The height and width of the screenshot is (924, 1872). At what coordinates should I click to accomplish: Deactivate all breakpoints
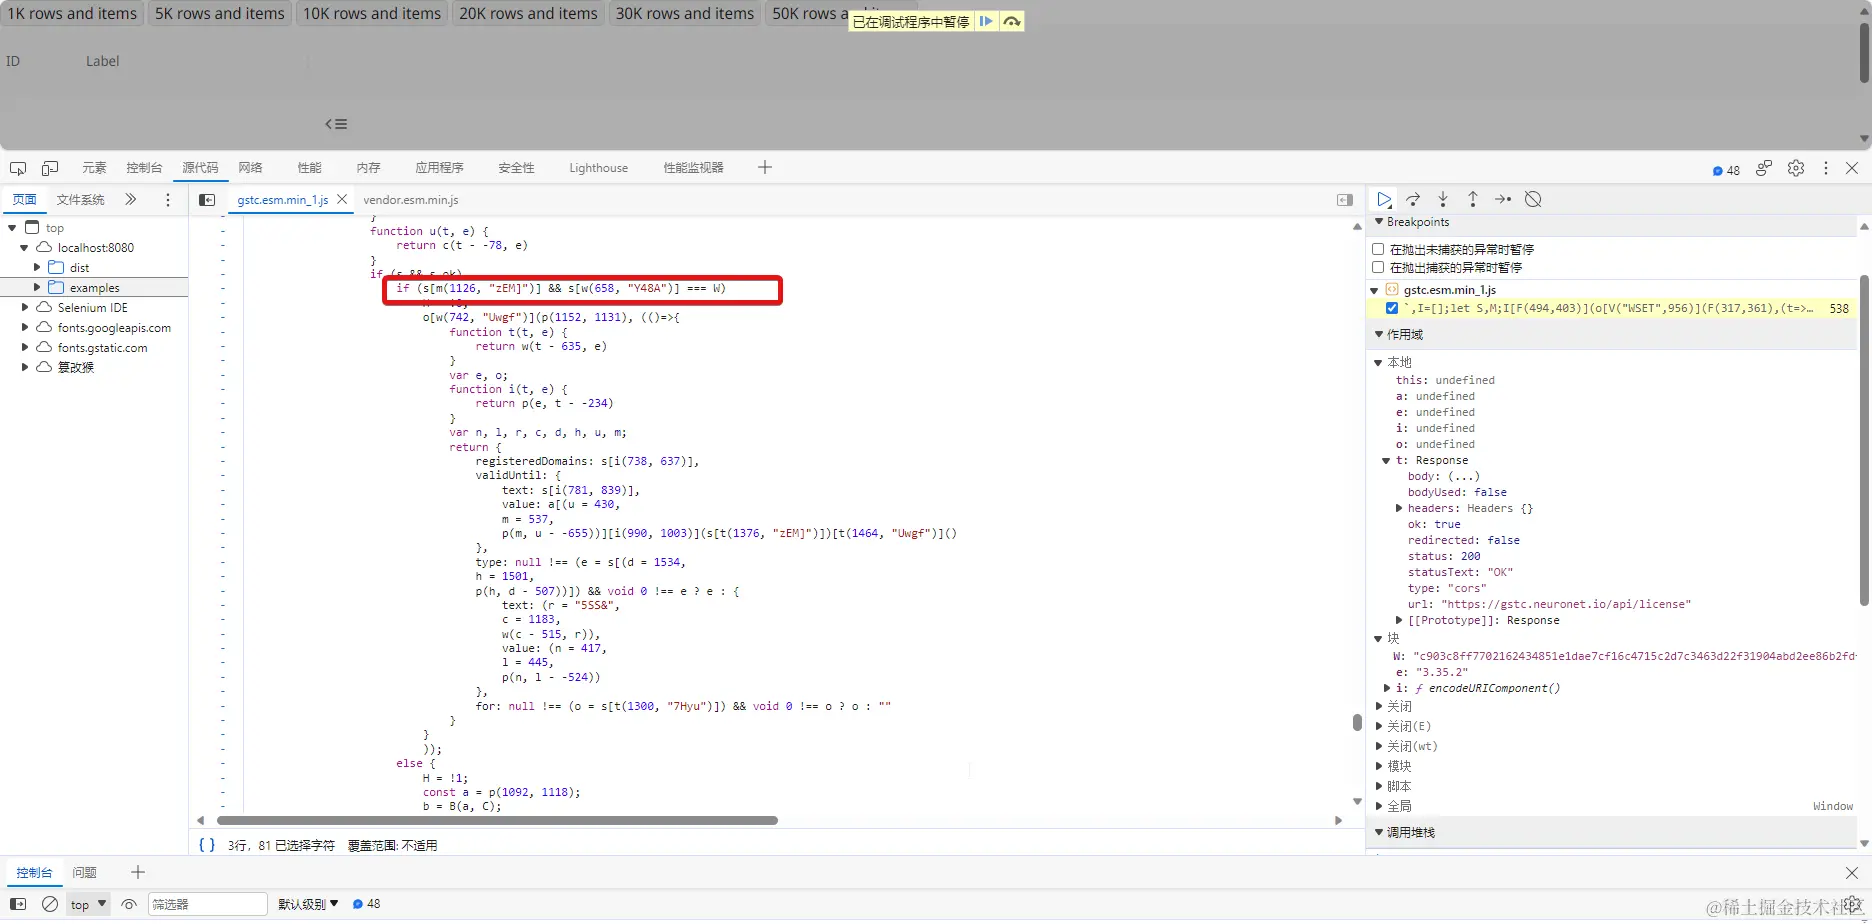point(1533,199)
